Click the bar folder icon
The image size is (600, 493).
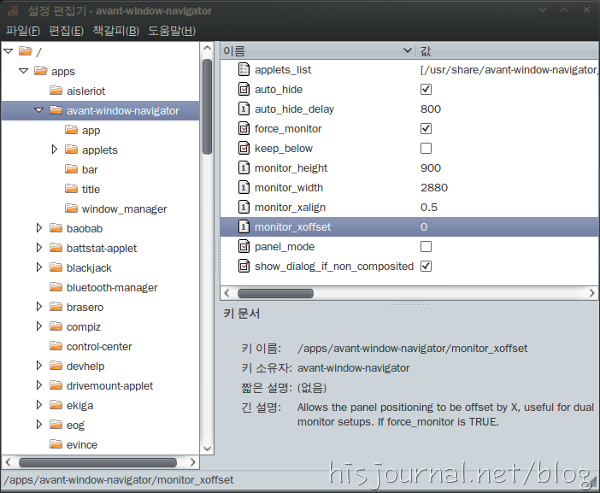pos(71,169)
